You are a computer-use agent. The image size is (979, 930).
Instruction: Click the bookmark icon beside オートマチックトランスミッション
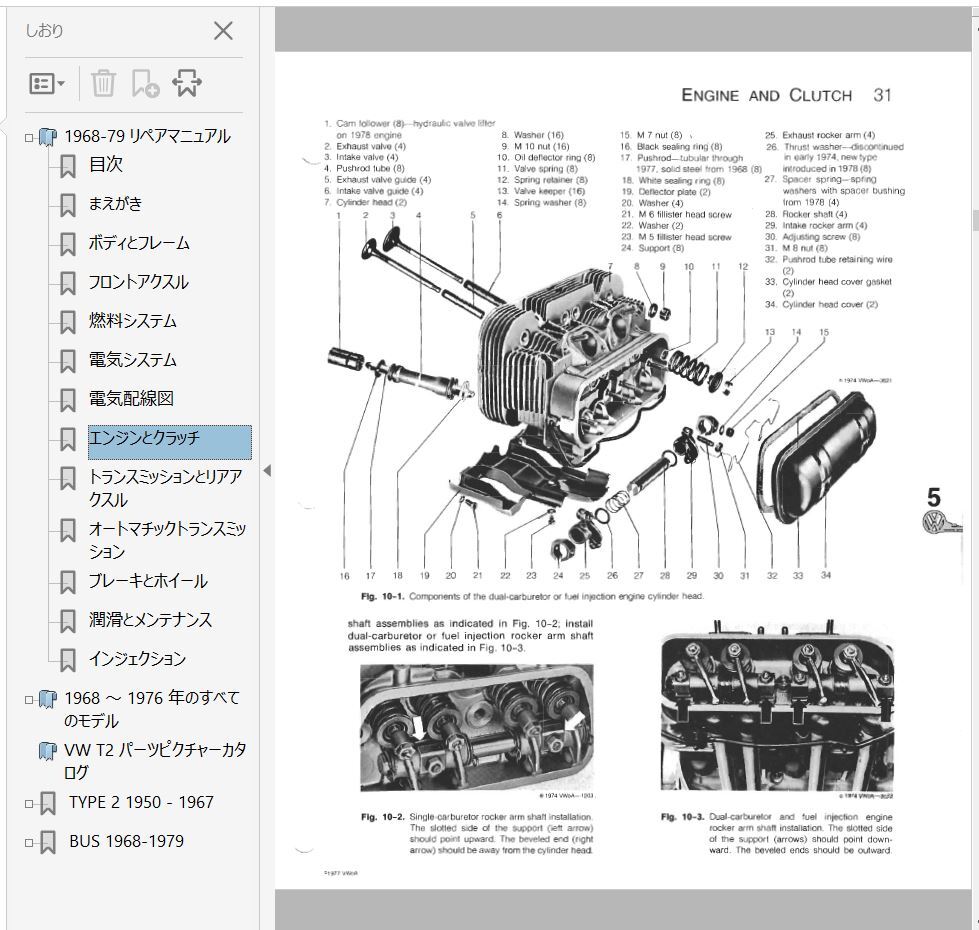click(68, 531)
